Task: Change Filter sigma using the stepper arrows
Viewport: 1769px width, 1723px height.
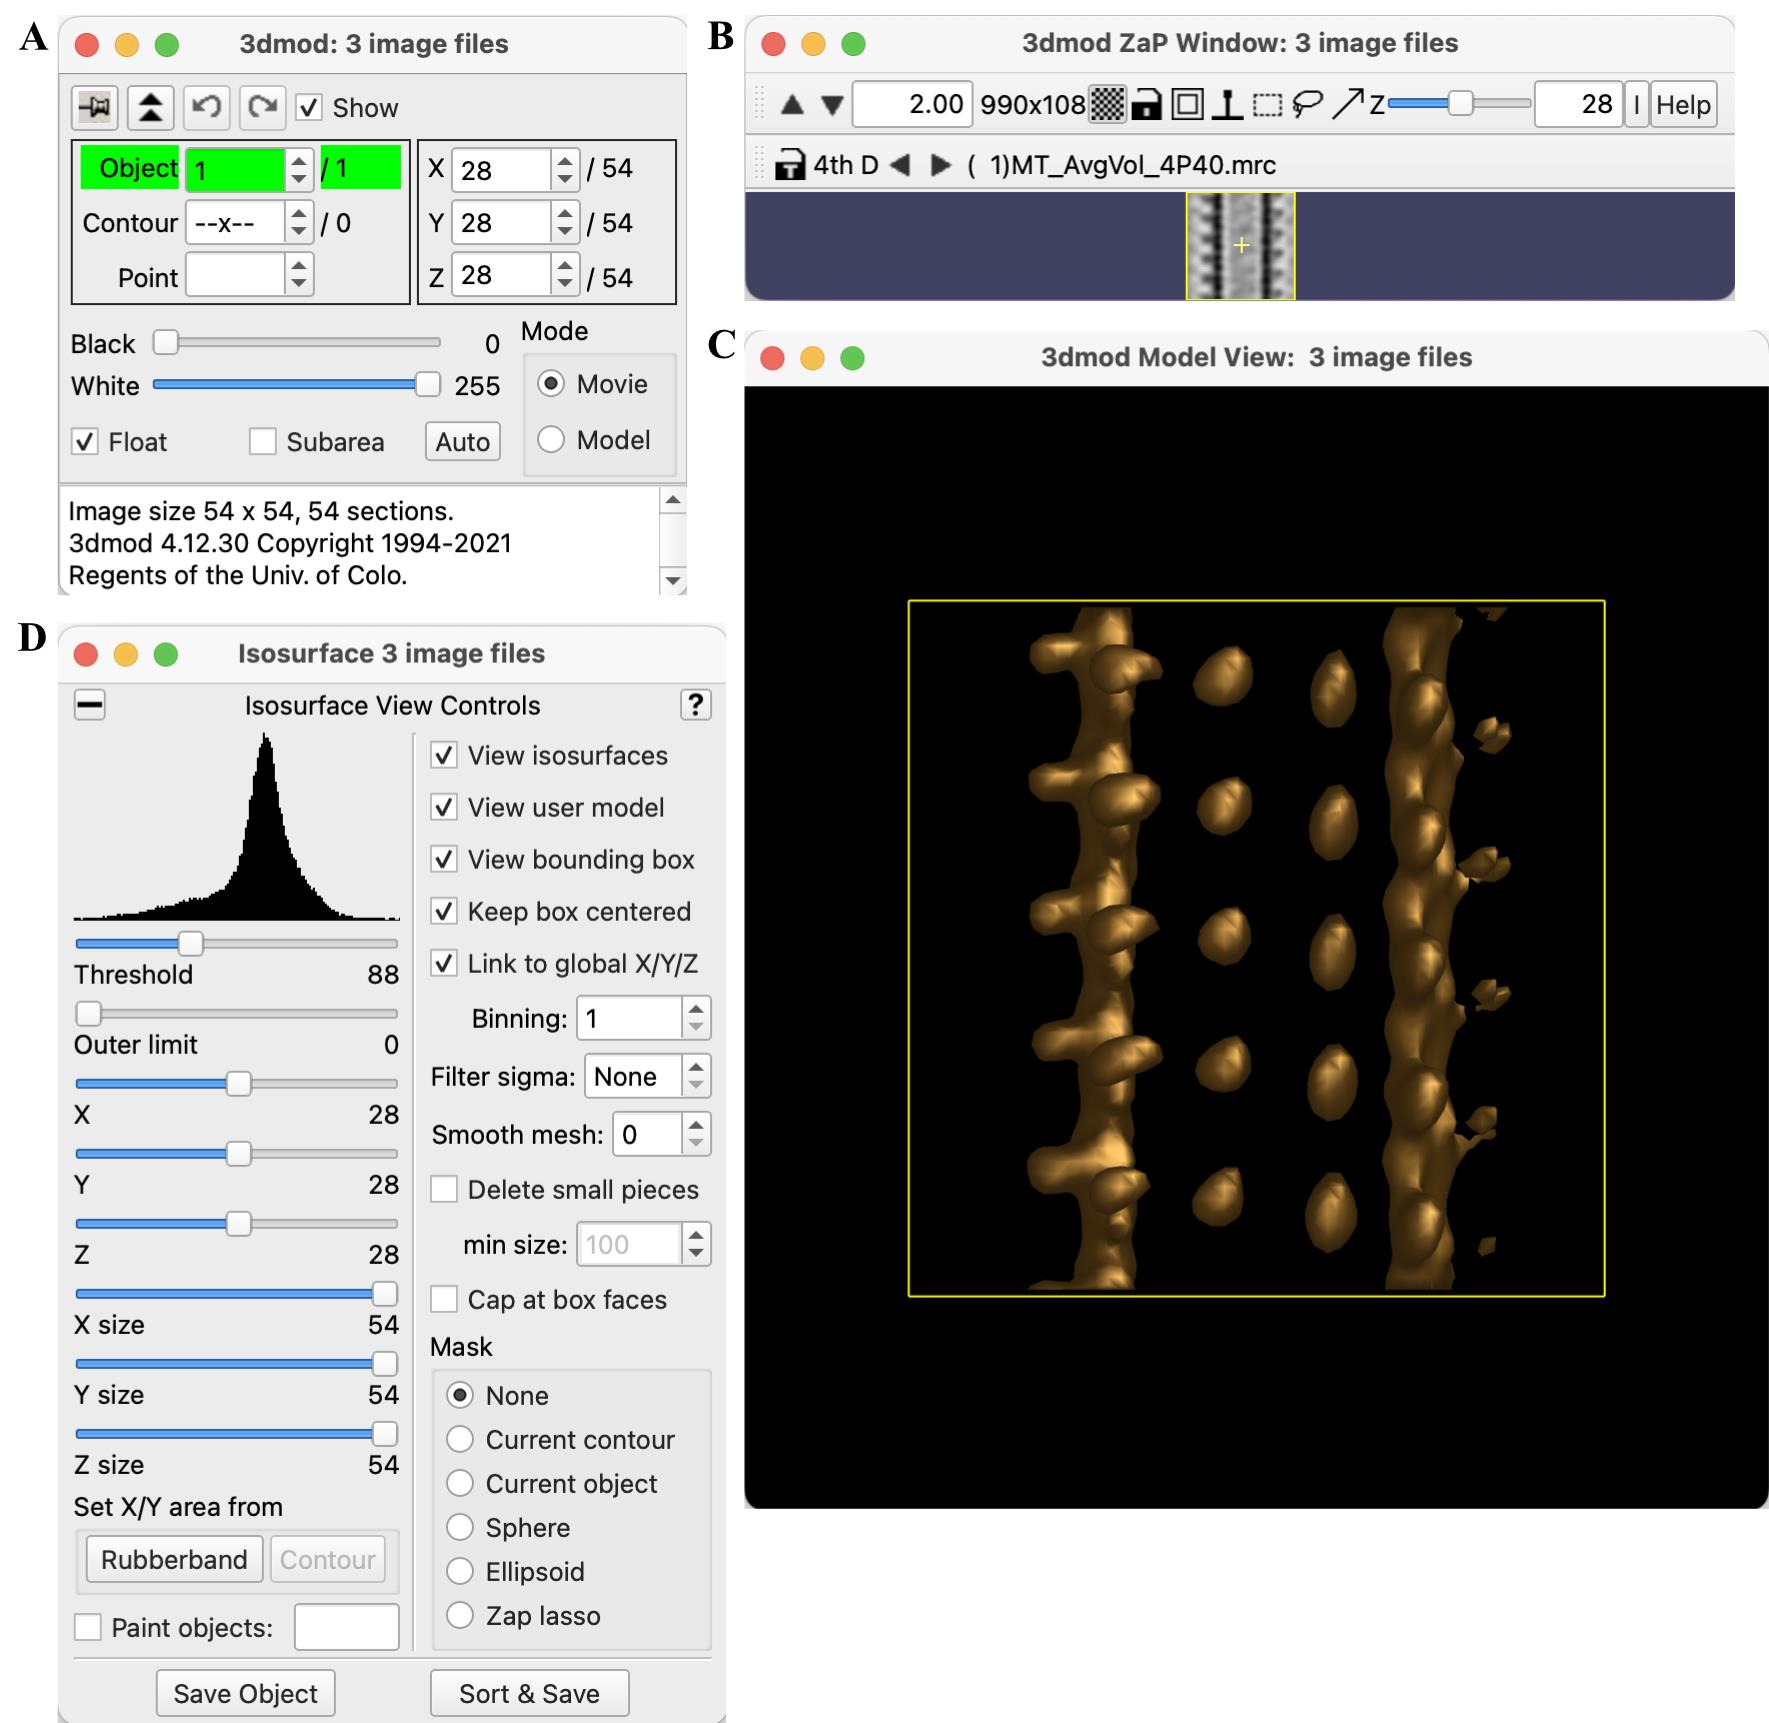Action: click(697, 1076)
